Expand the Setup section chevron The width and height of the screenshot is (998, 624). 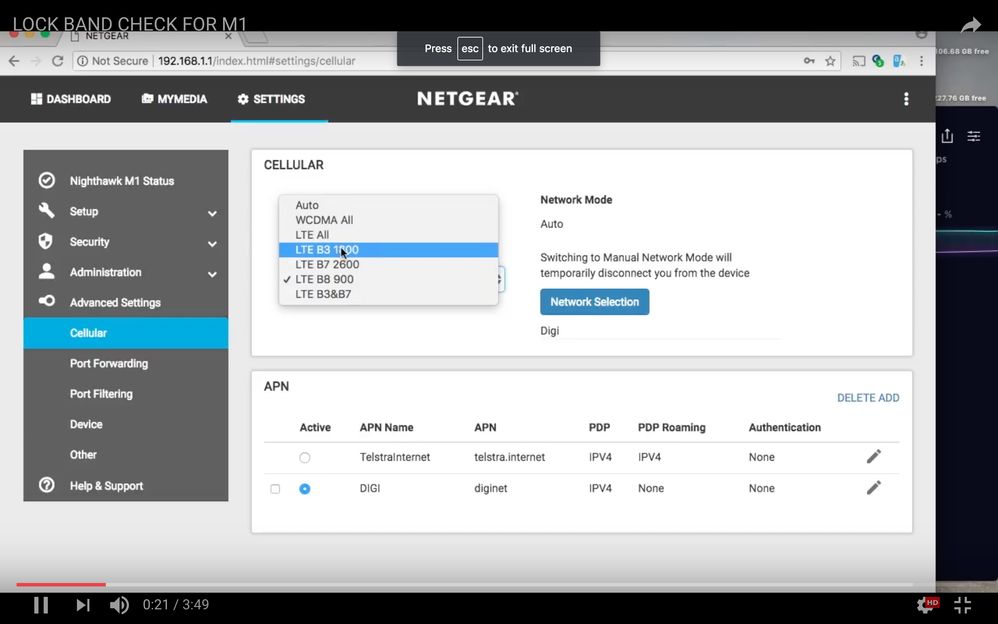(213, 213)
